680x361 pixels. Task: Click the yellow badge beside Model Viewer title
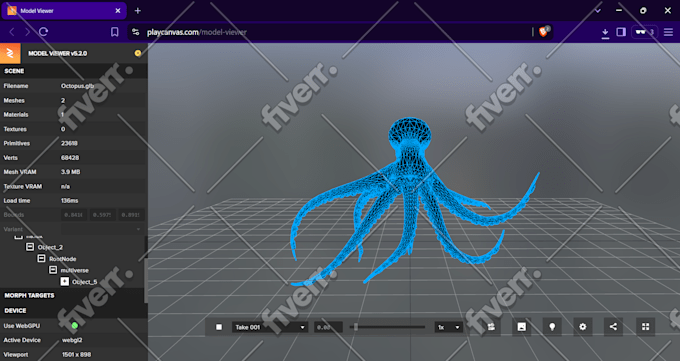point(138,53)
